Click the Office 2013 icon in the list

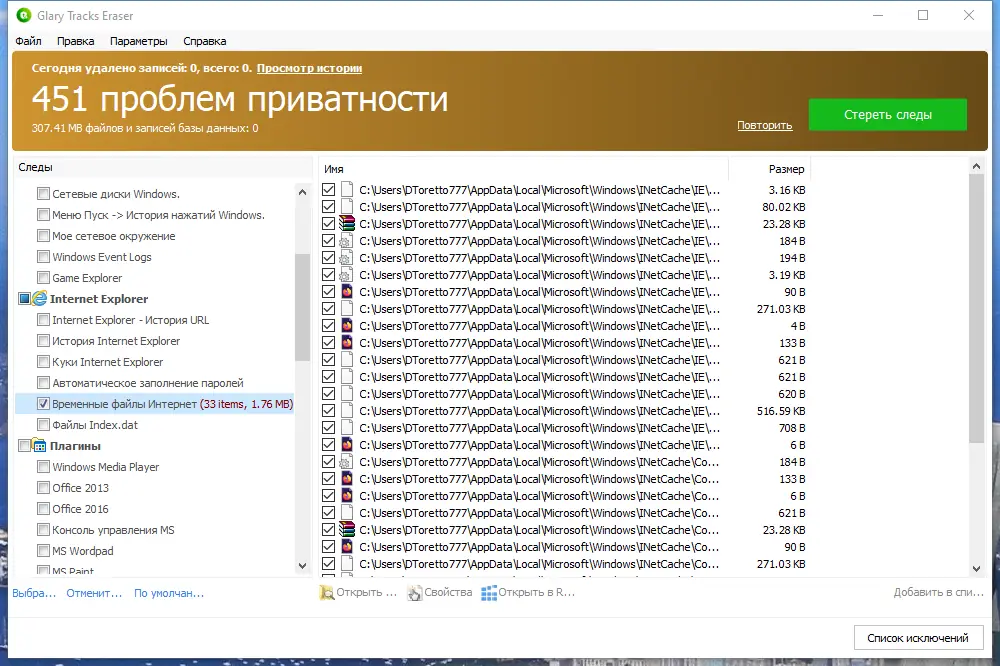43,487
